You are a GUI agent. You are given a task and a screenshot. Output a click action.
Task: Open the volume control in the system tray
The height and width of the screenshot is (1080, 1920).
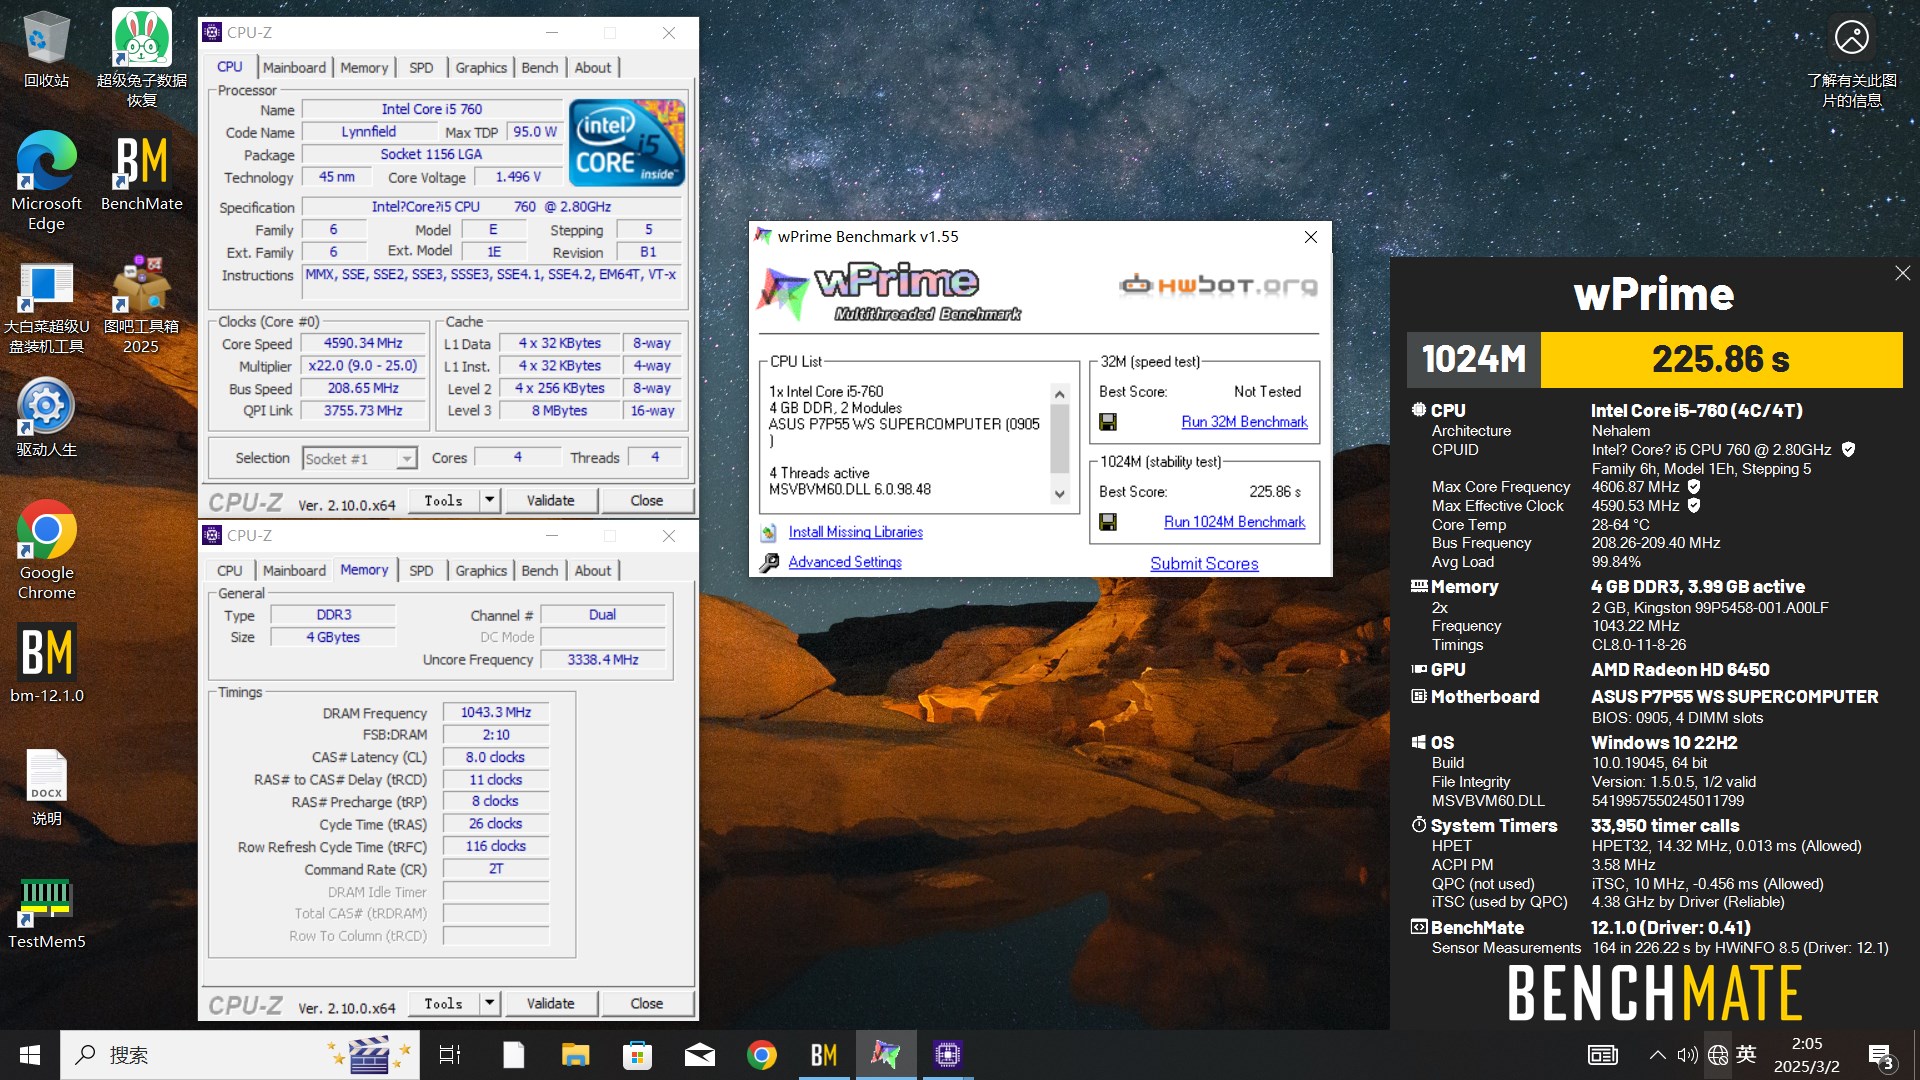click(1688, 1055)
